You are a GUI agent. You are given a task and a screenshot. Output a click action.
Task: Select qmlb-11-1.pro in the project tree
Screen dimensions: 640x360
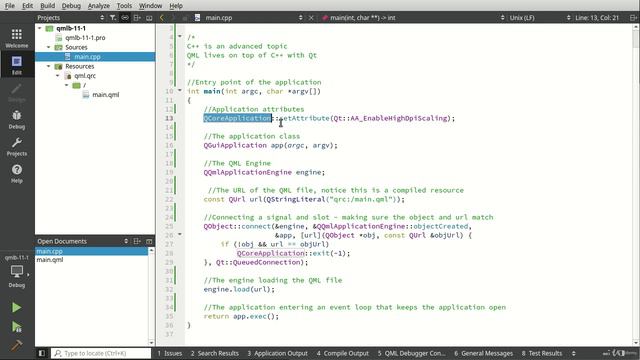pos(85,38)
